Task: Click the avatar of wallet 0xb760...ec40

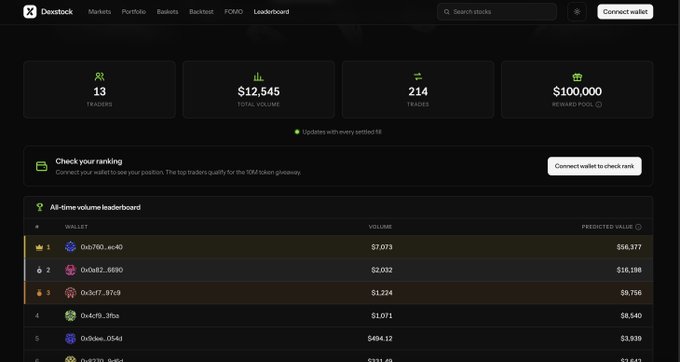Action: point(70,247)
